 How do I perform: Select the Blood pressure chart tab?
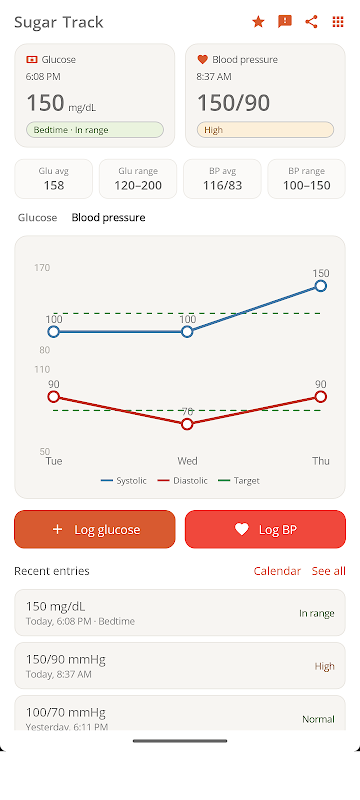(108, 217)
